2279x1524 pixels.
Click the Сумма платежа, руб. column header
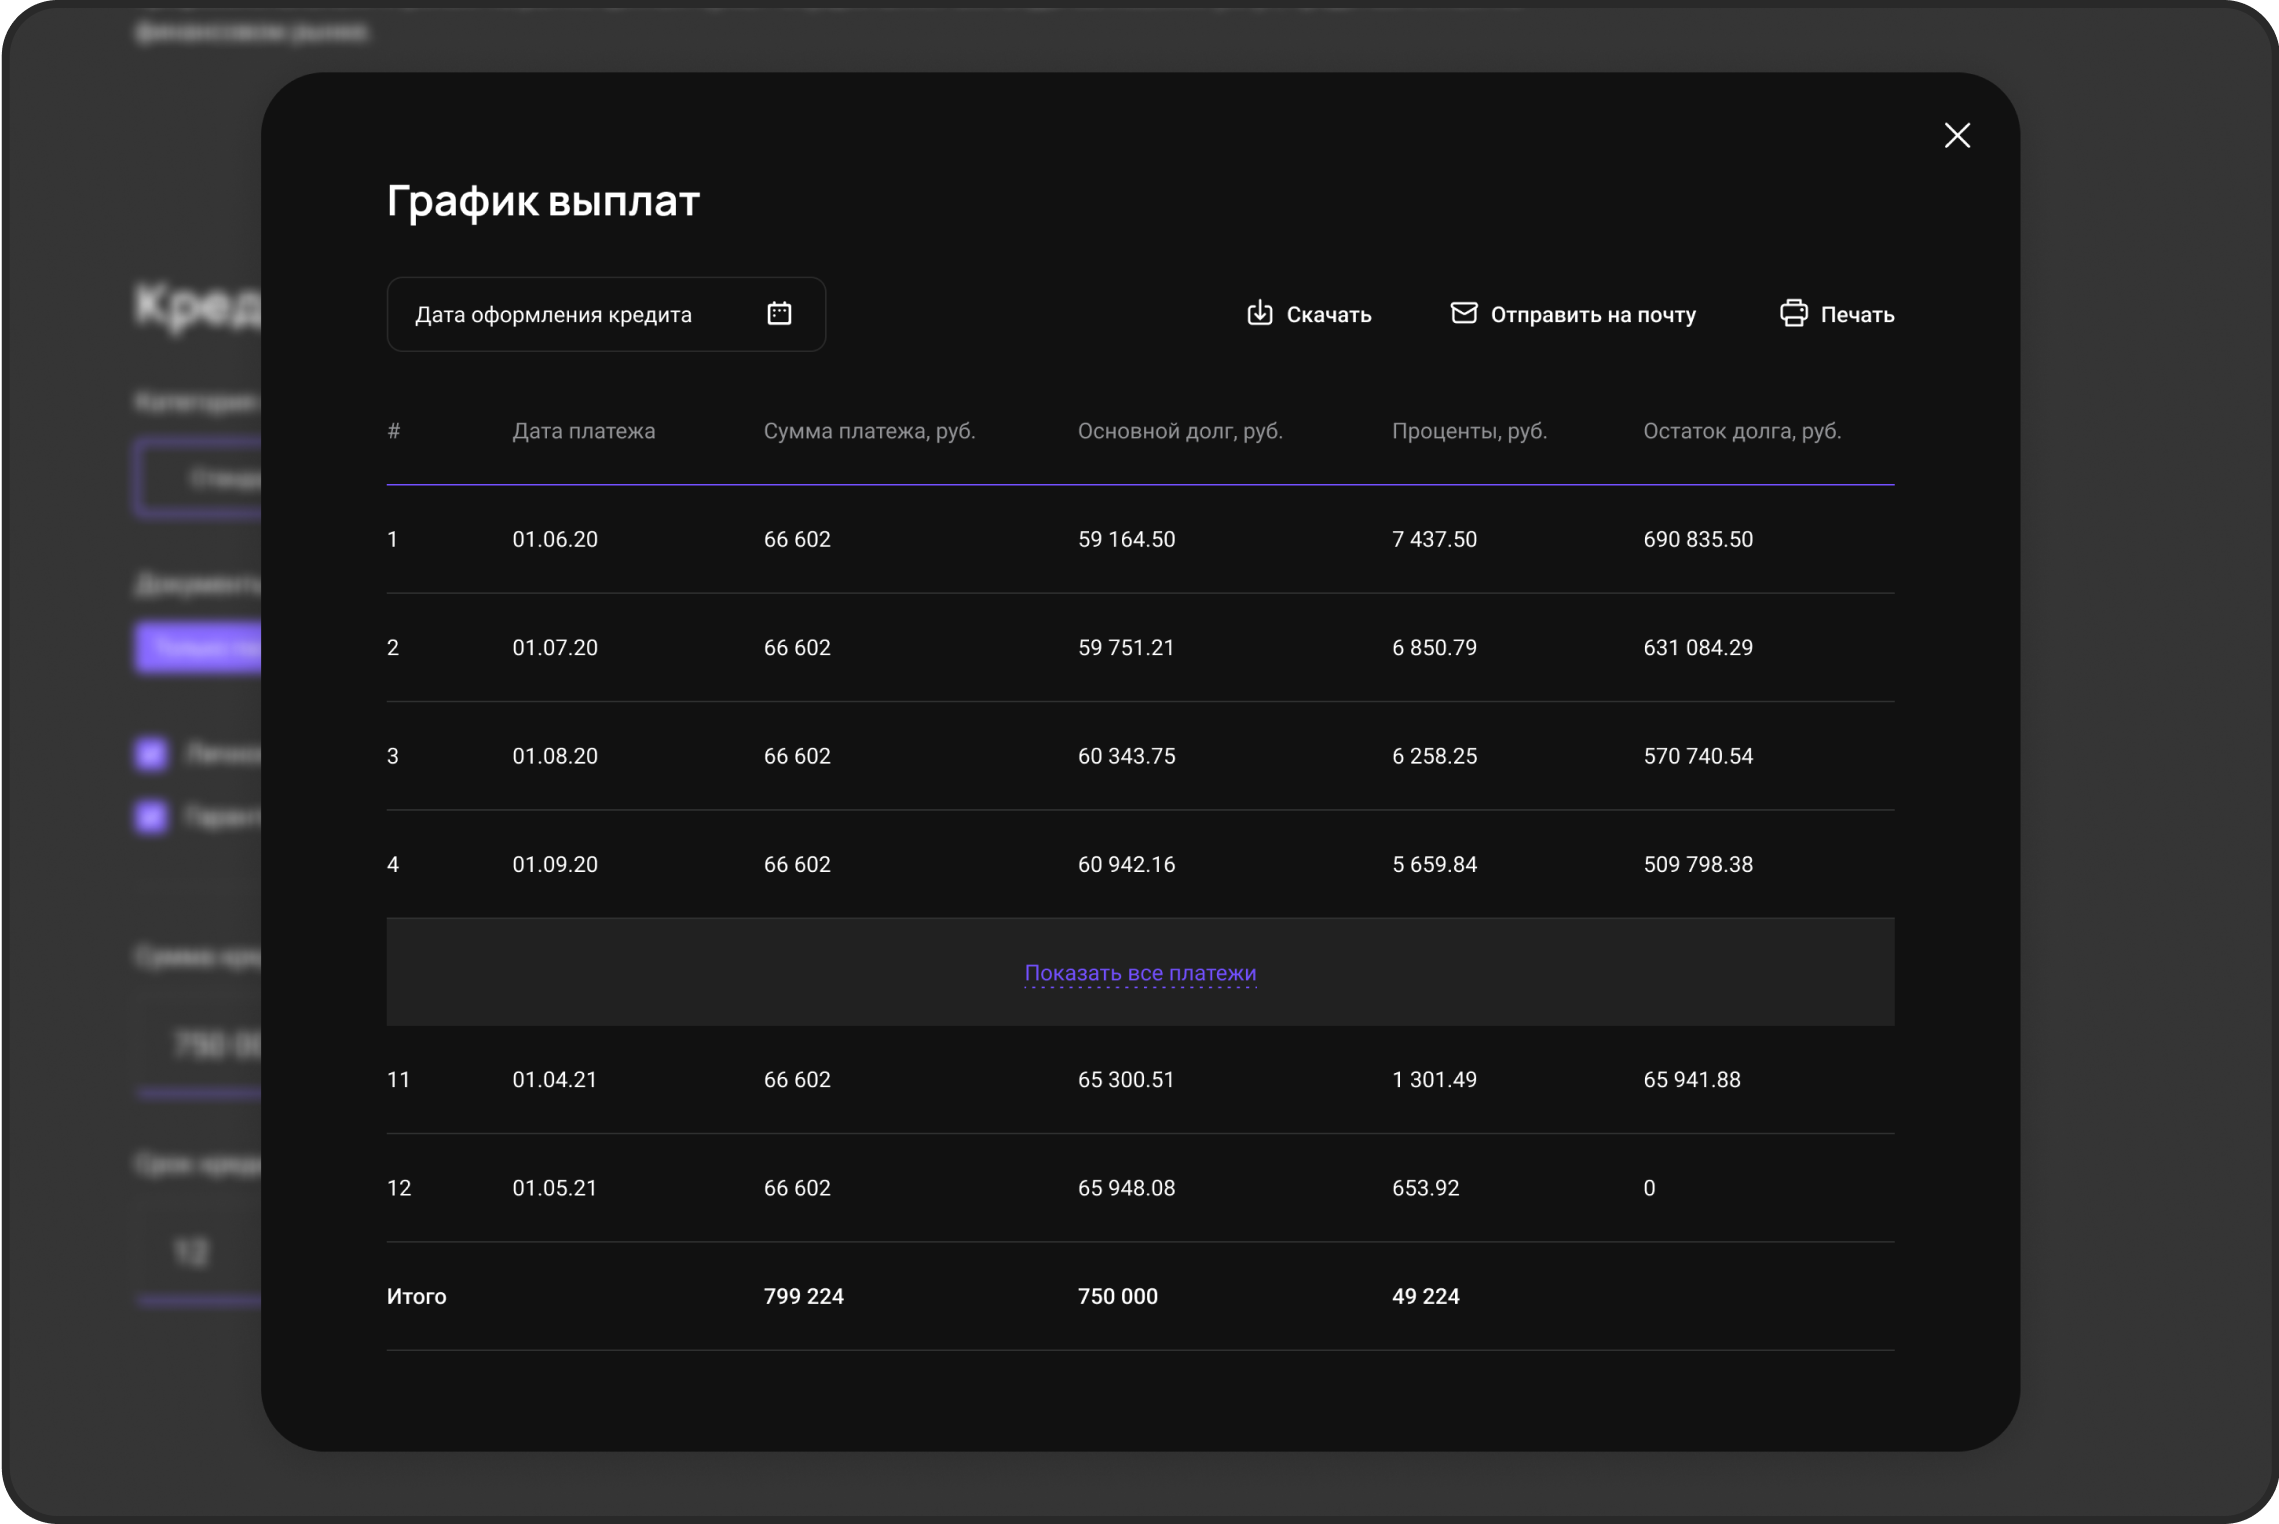[x=868, y=431]
